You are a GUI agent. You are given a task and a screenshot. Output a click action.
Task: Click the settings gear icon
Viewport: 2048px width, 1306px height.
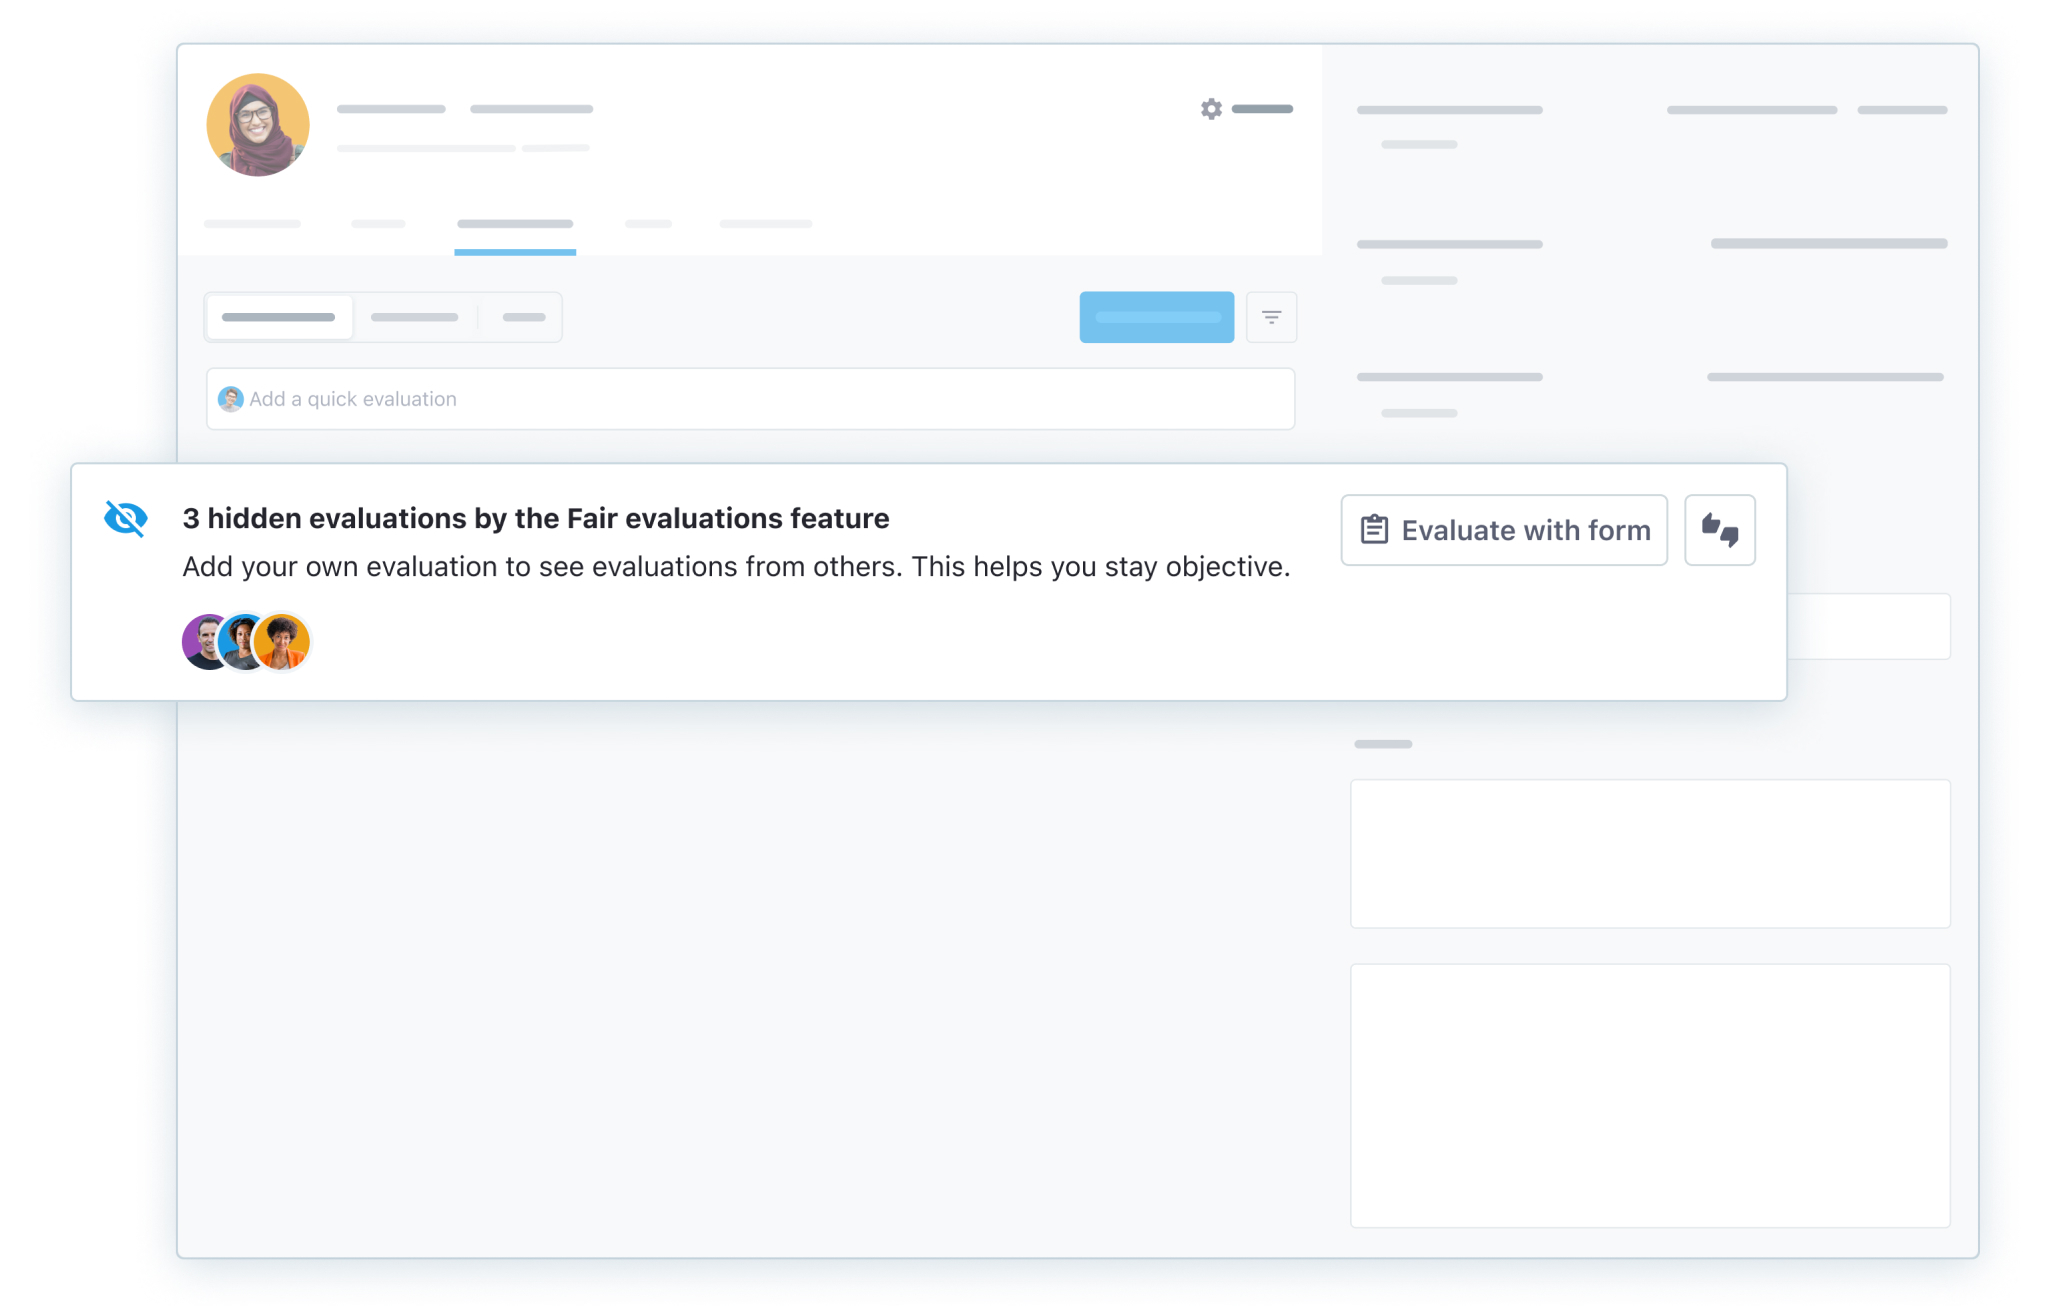click(x=1211, y=110)
